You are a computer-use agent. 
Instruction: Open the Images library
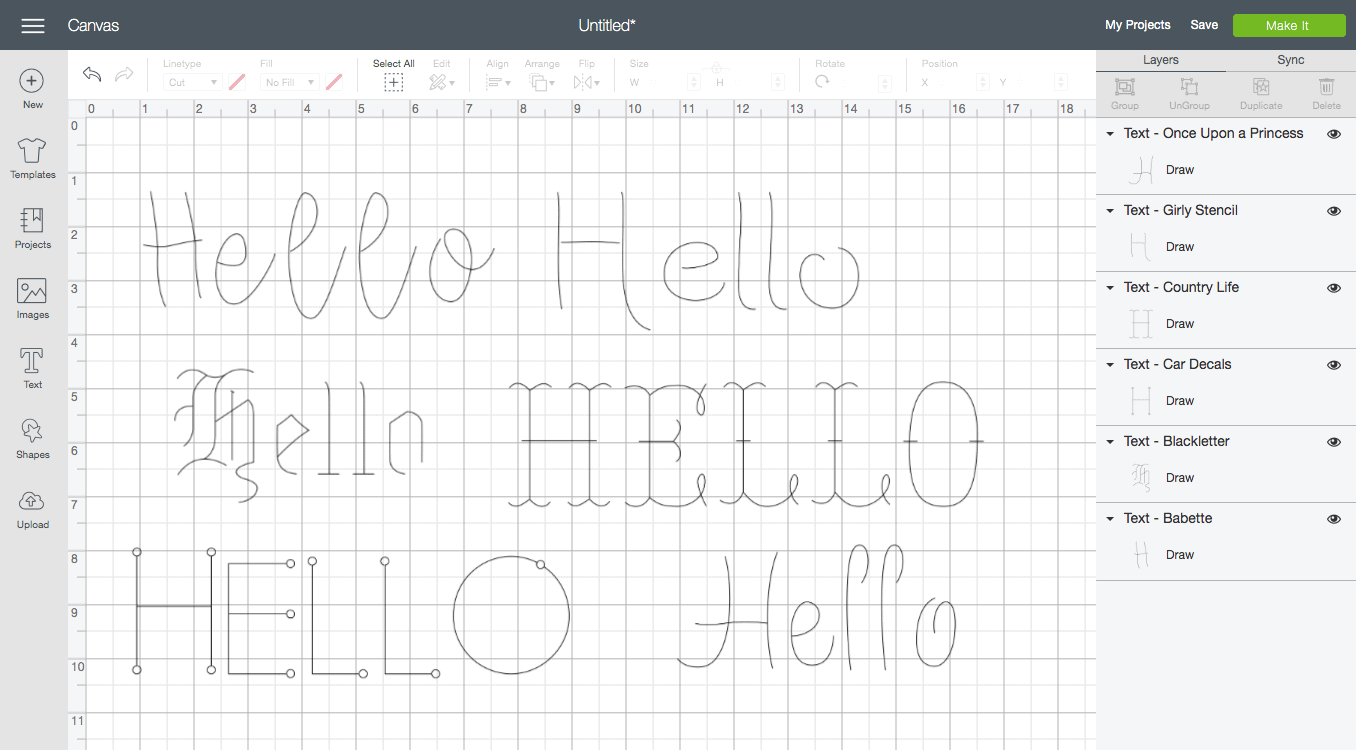32,292
